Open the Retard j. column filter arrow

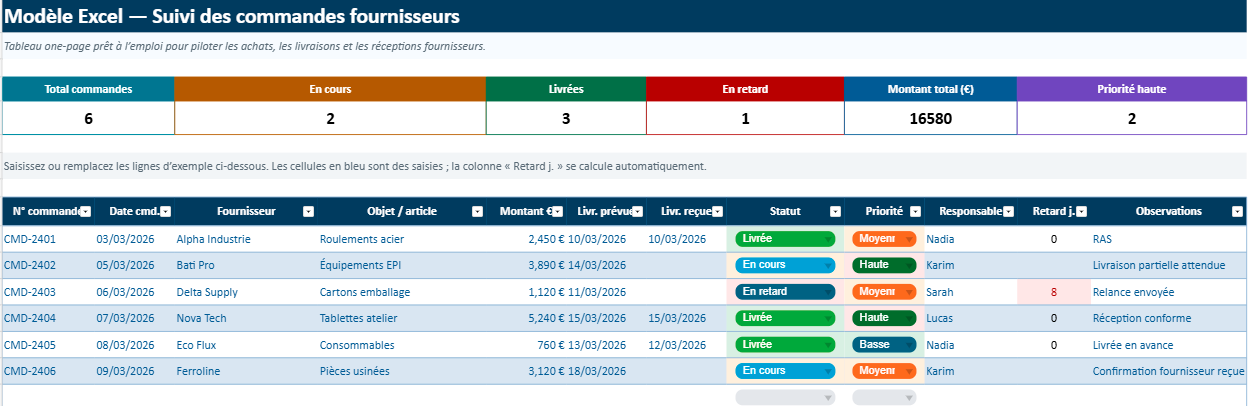[1082, 212]
